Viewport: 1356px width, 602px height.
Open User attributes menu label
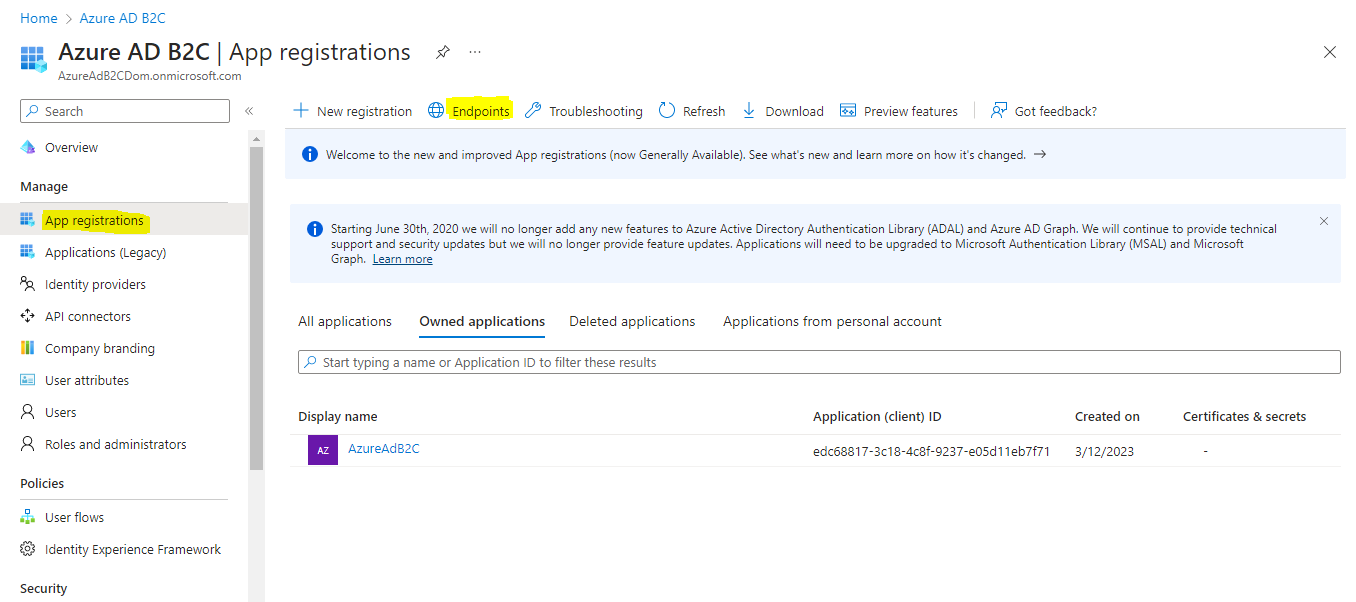click(87, 380)
